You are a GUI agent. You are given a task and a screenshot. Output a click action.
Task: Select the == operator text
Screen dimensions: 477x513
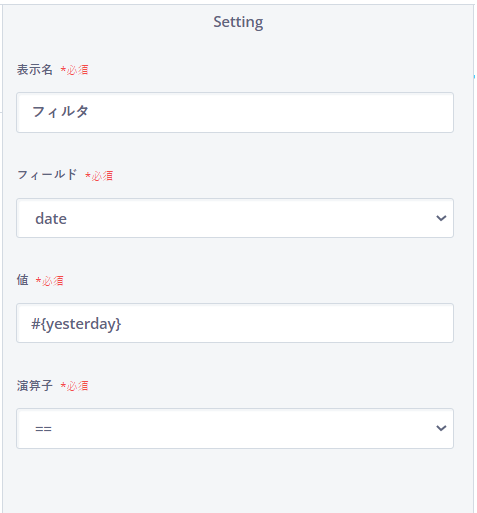pos(43,429)
